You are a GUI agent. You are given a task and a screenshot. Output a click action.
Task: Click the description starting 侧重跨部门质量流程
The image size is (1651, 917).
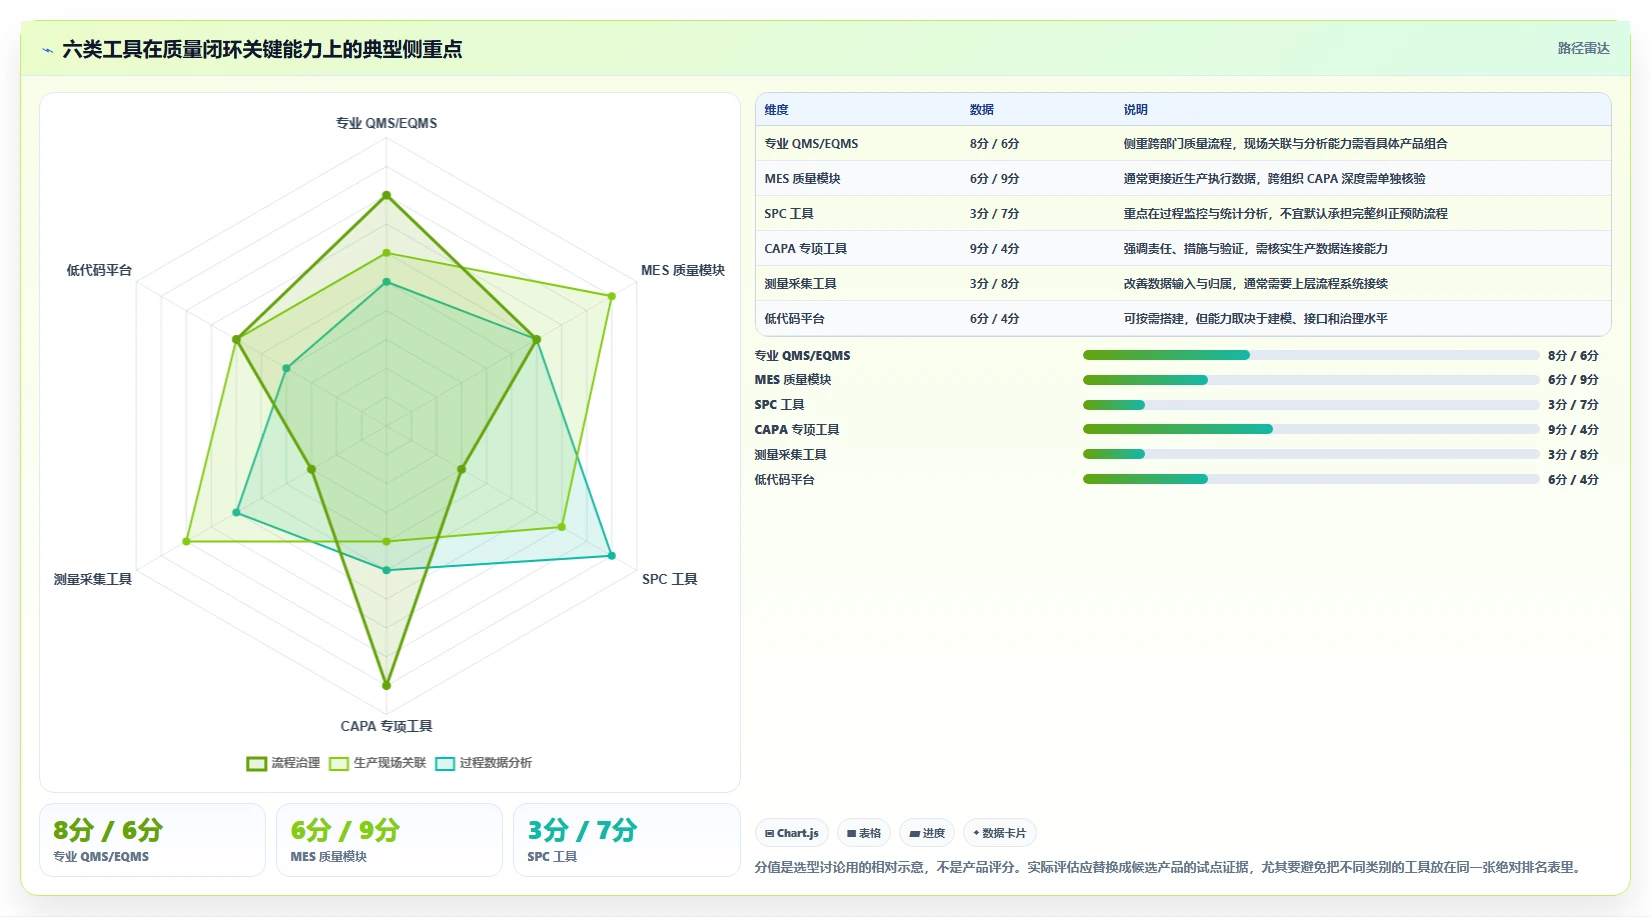point(1285,144)
